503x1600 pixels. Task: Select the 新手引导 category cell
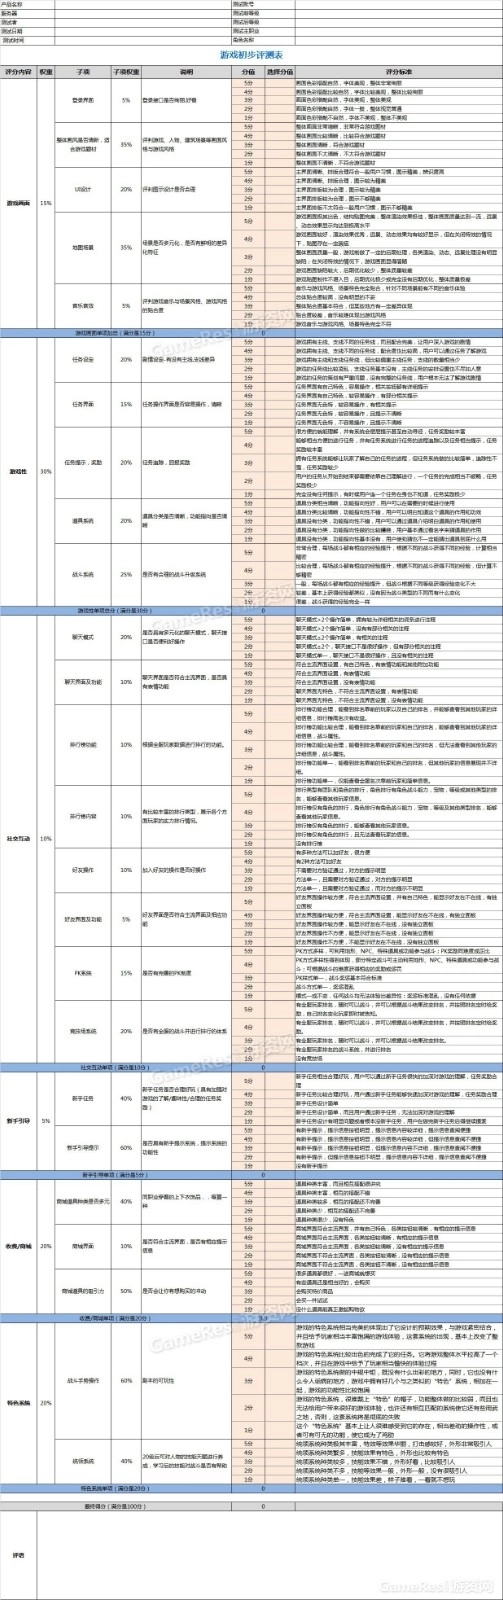18,1119
